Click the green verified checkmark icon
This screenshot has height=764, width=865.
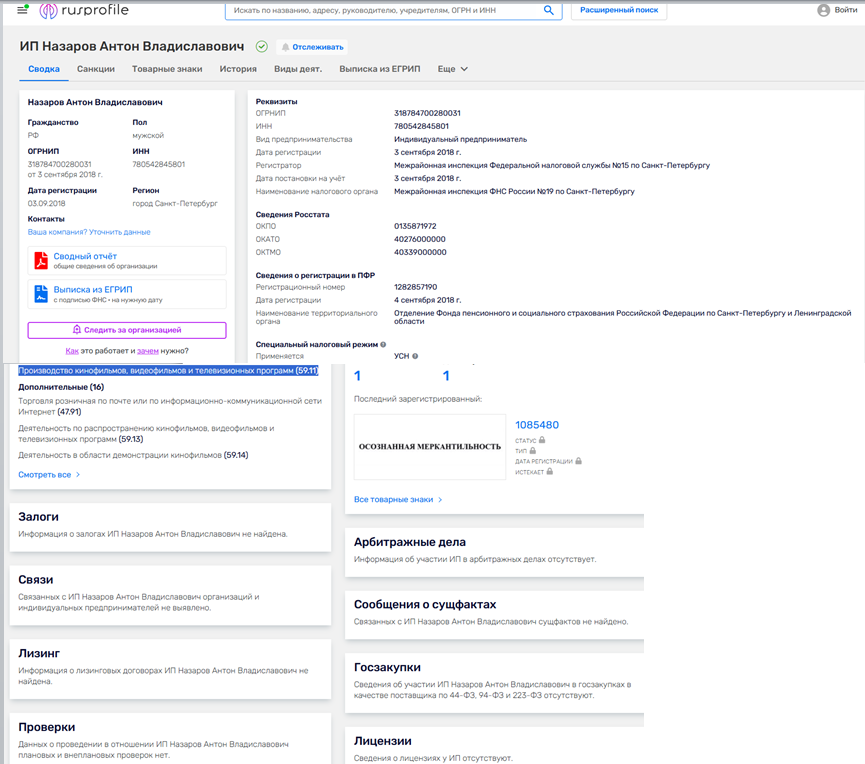click(262, 47)
